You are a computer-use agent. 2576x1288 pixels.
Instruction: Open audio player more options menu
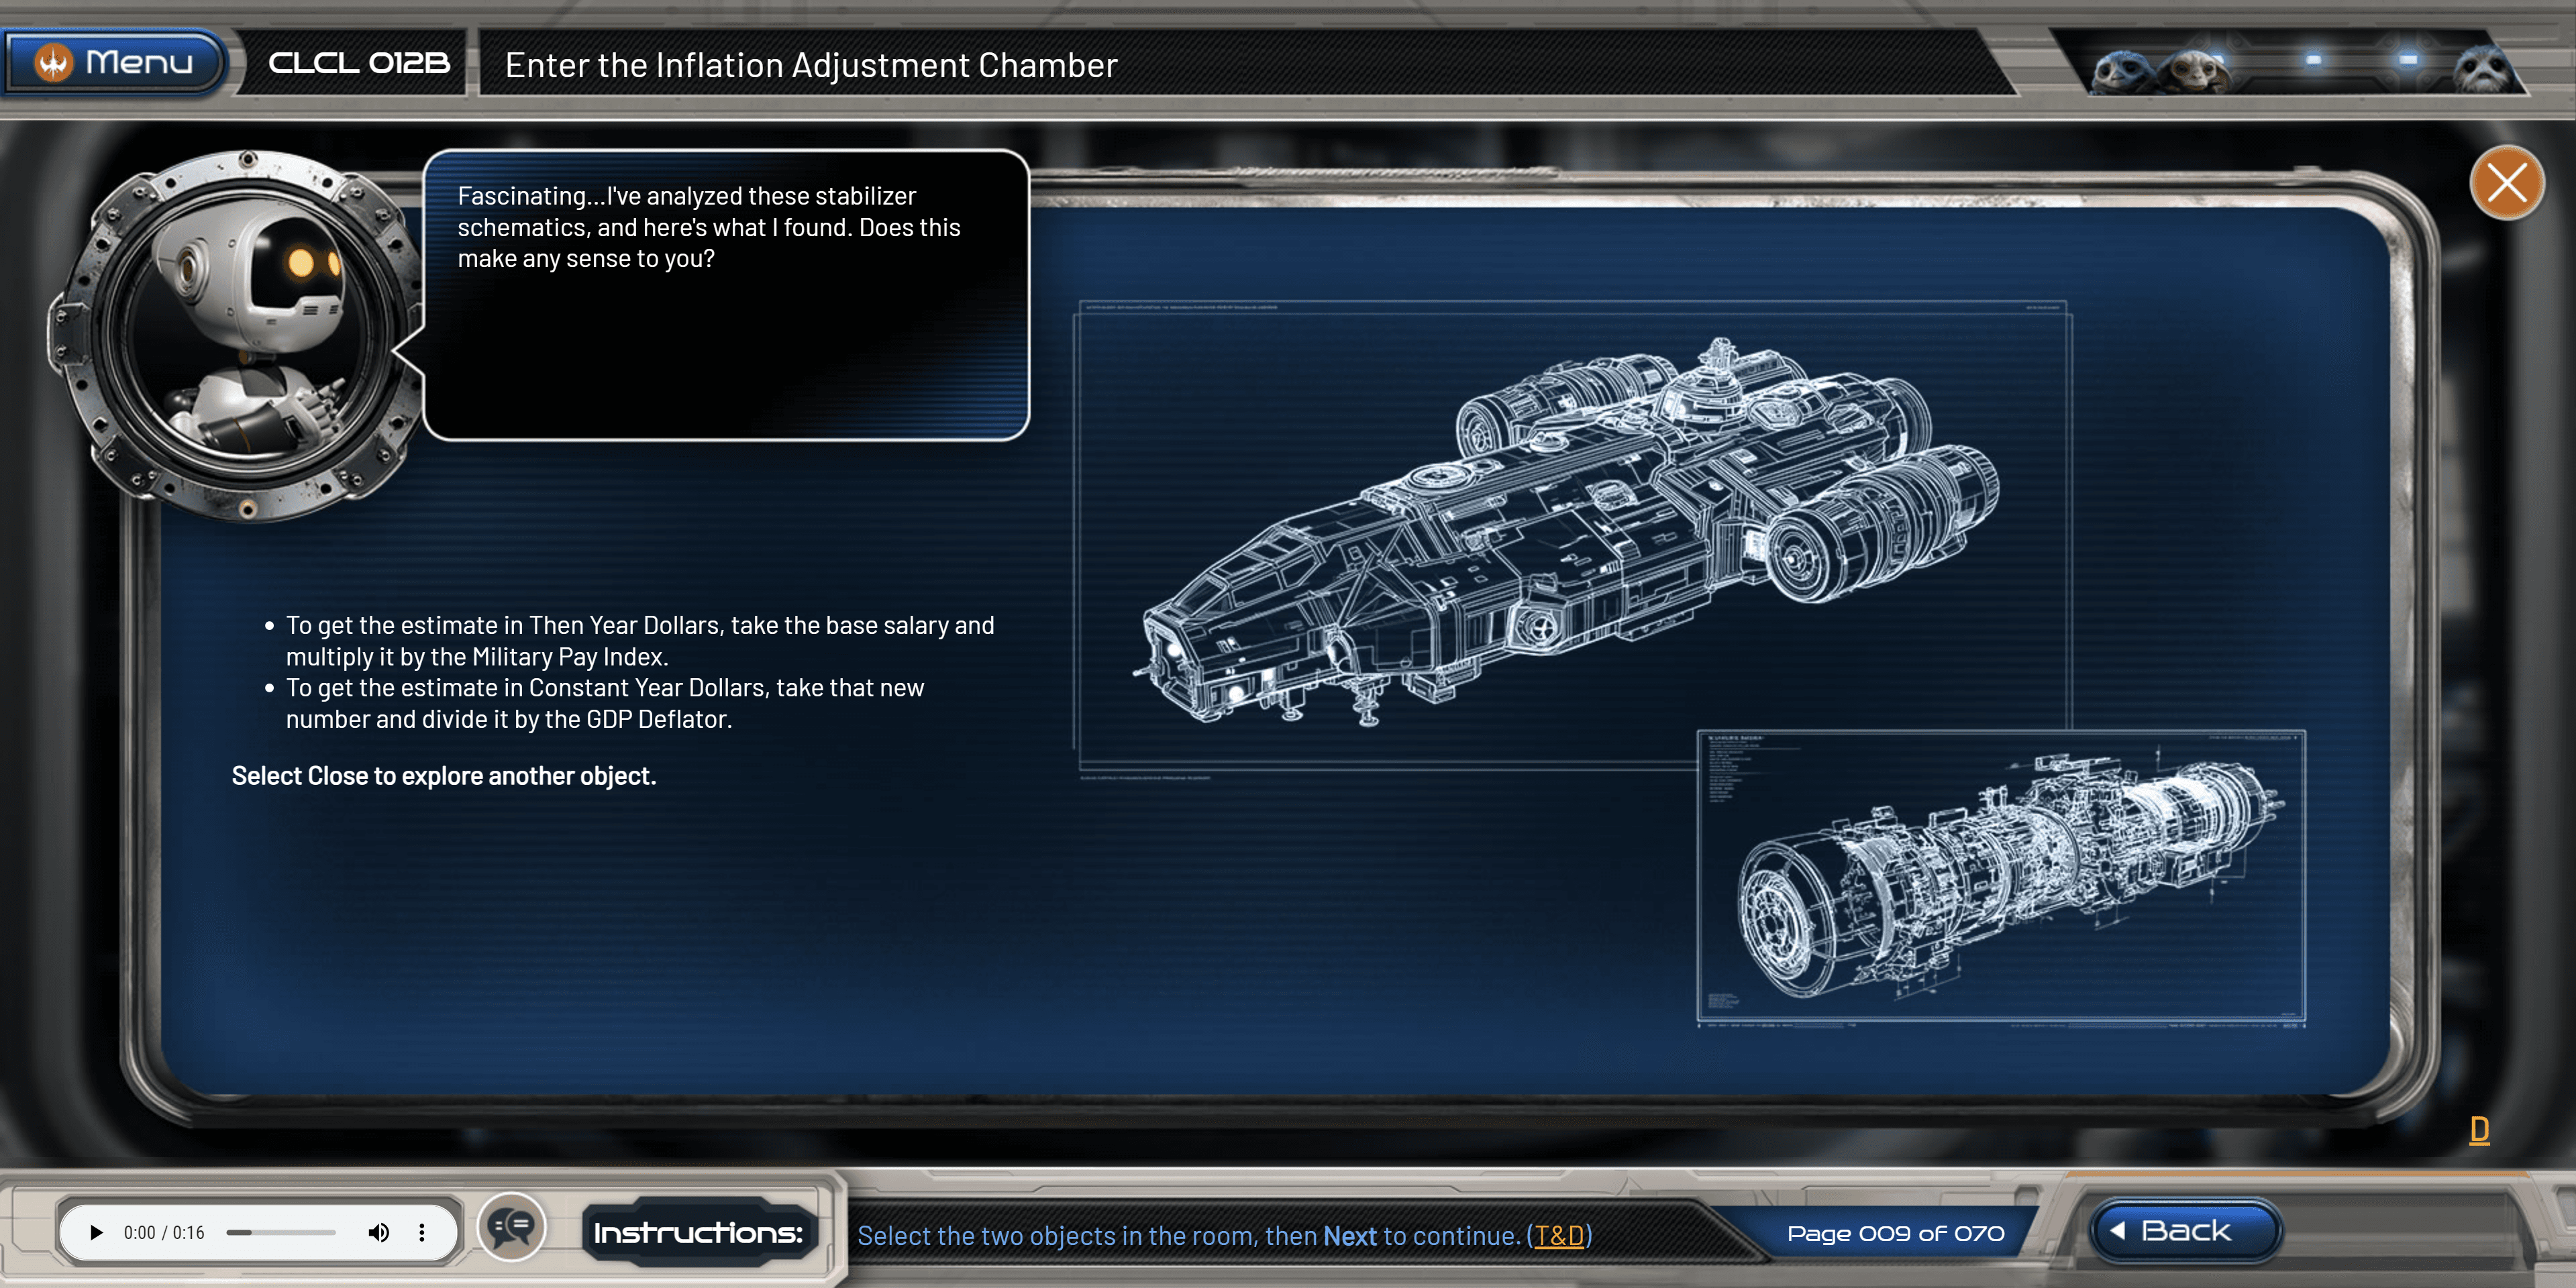[422, 1232]
